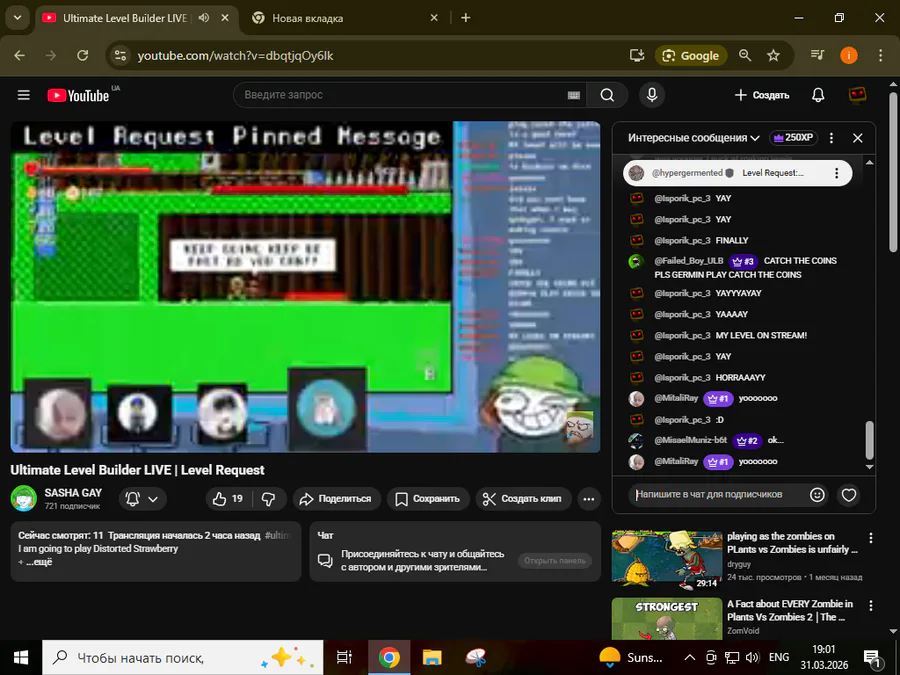The image size is (900, 675).
Task: Open the notifications bell
Action: tap(818, 95)
